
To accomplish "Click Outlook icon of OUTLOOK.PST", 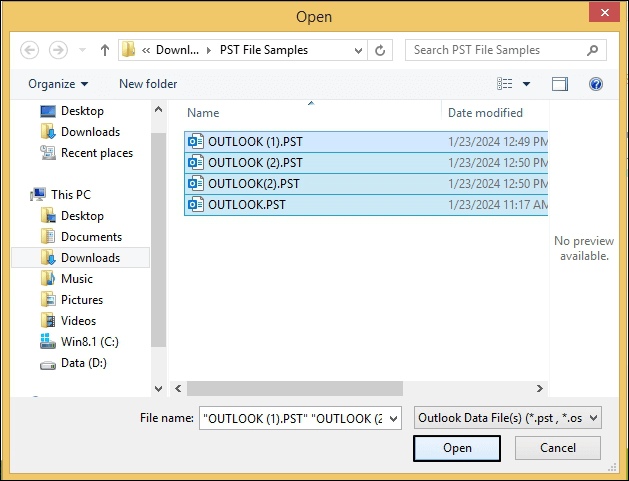I will click(196, 205).
